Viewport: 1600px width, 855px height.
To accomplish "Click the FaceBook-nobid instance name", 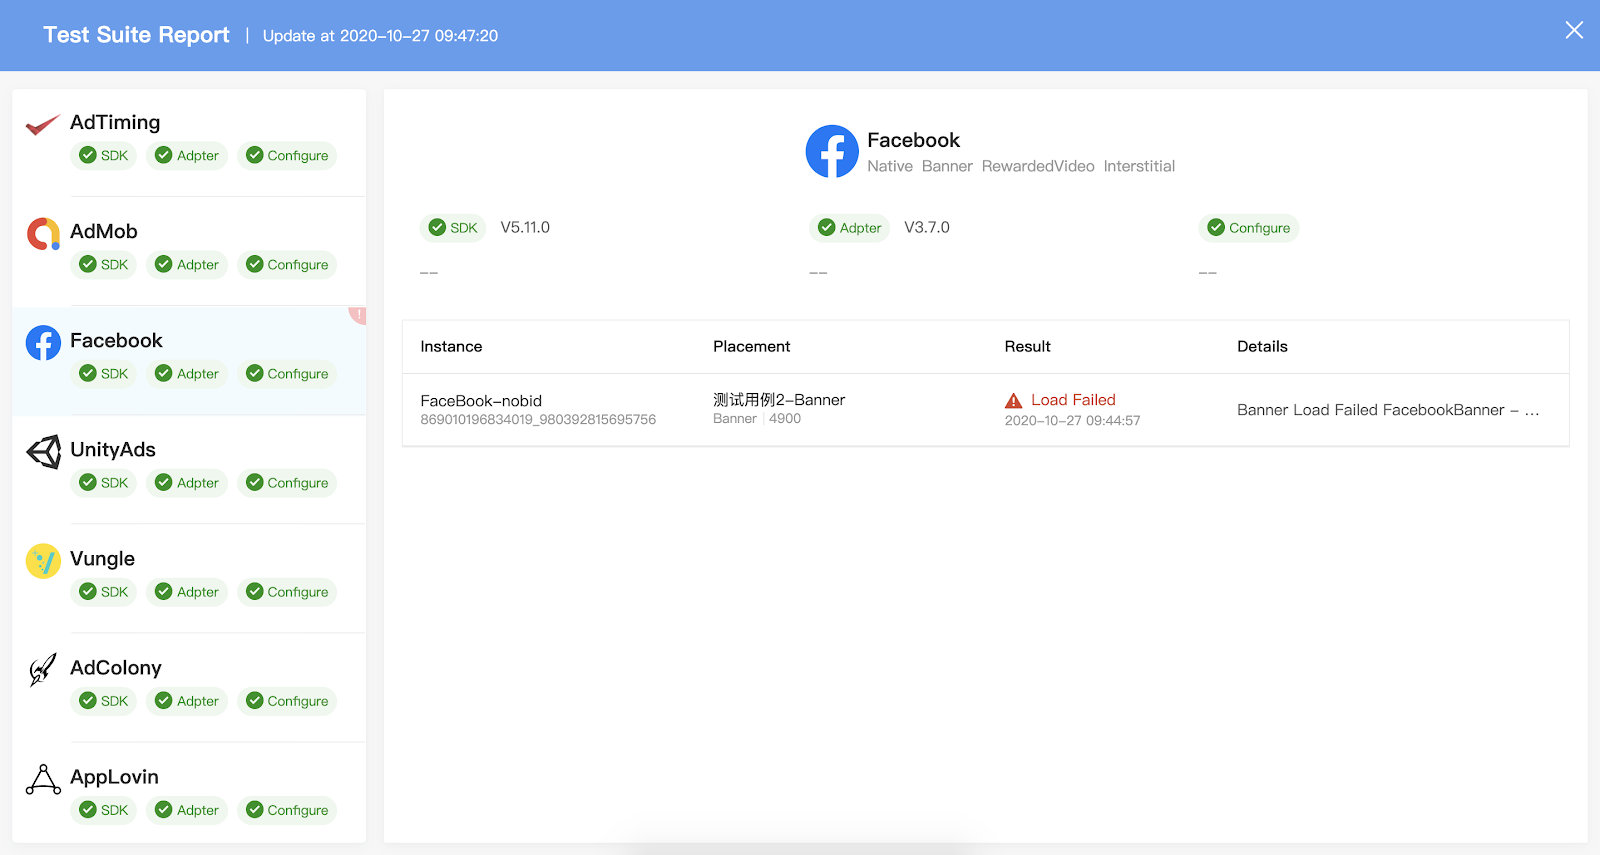I will 481,400.
